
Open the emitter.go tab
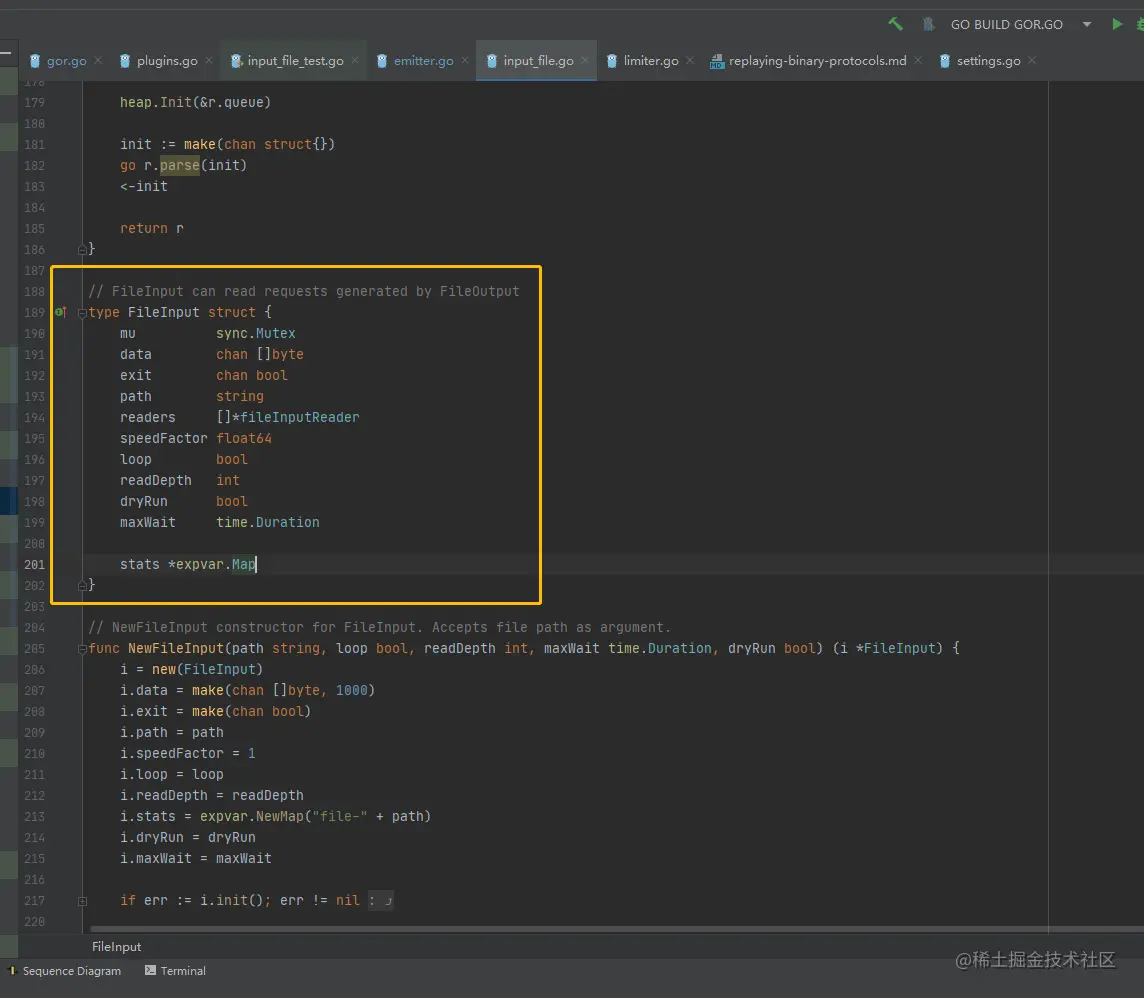tap(424, 61)
